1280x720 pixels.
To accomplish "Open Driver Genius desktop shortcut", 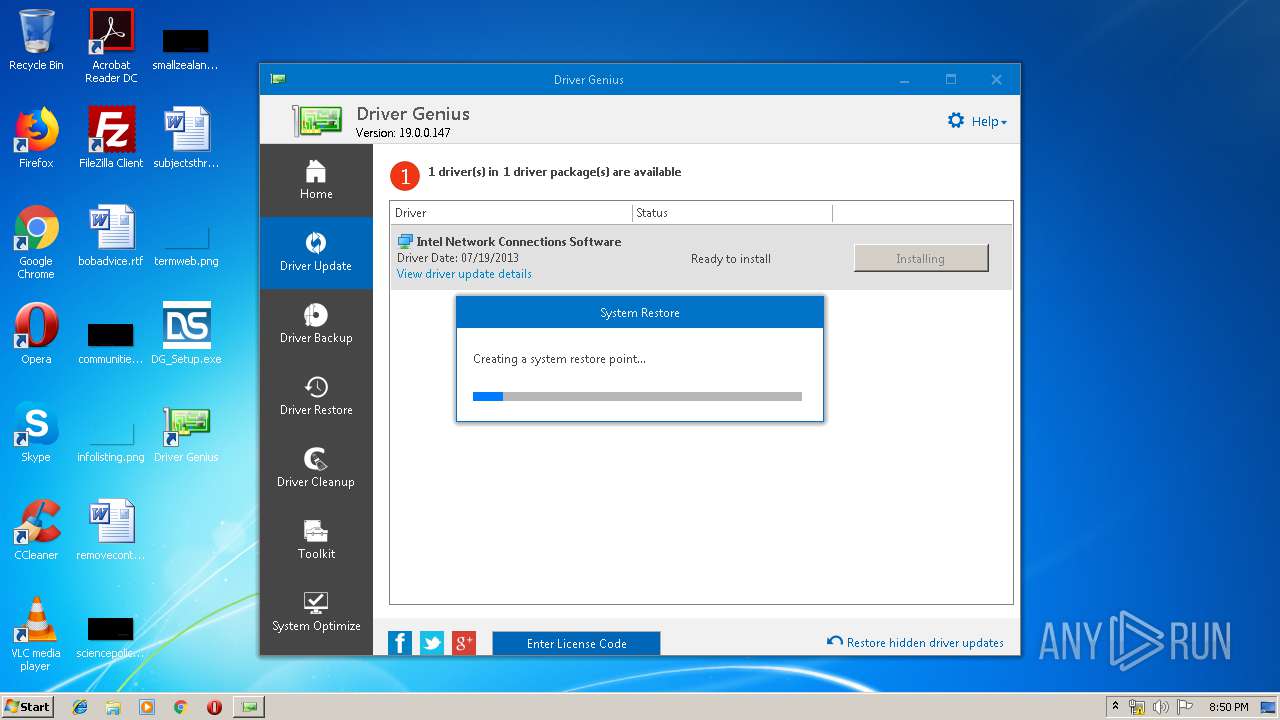I will click(186, 432).
